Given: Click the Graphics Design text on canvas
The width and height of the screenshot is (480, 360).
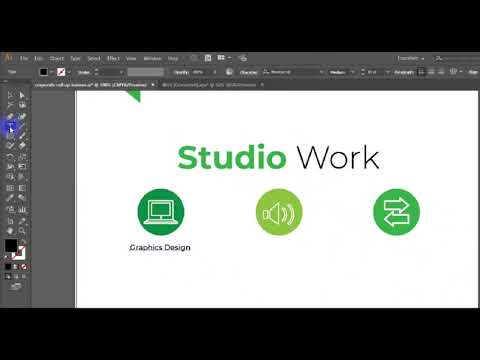Looking at the screenshot, I should tap(160, 248).
